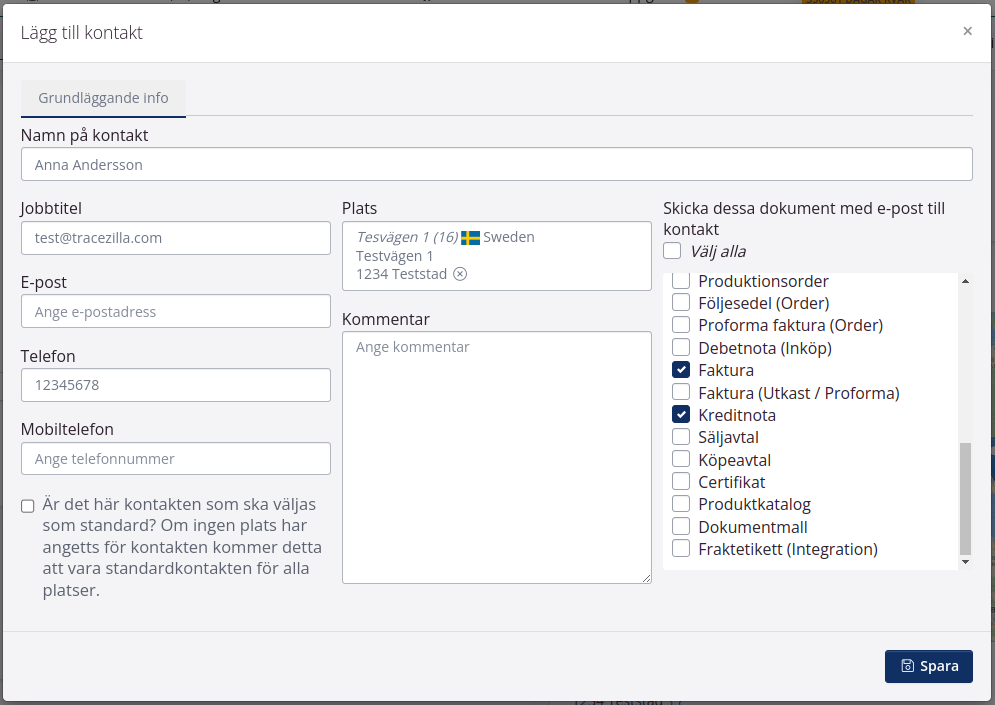Viewport: 995px width, 705px height.
Task: Click the Spara save button
Action: click(928, 666)
